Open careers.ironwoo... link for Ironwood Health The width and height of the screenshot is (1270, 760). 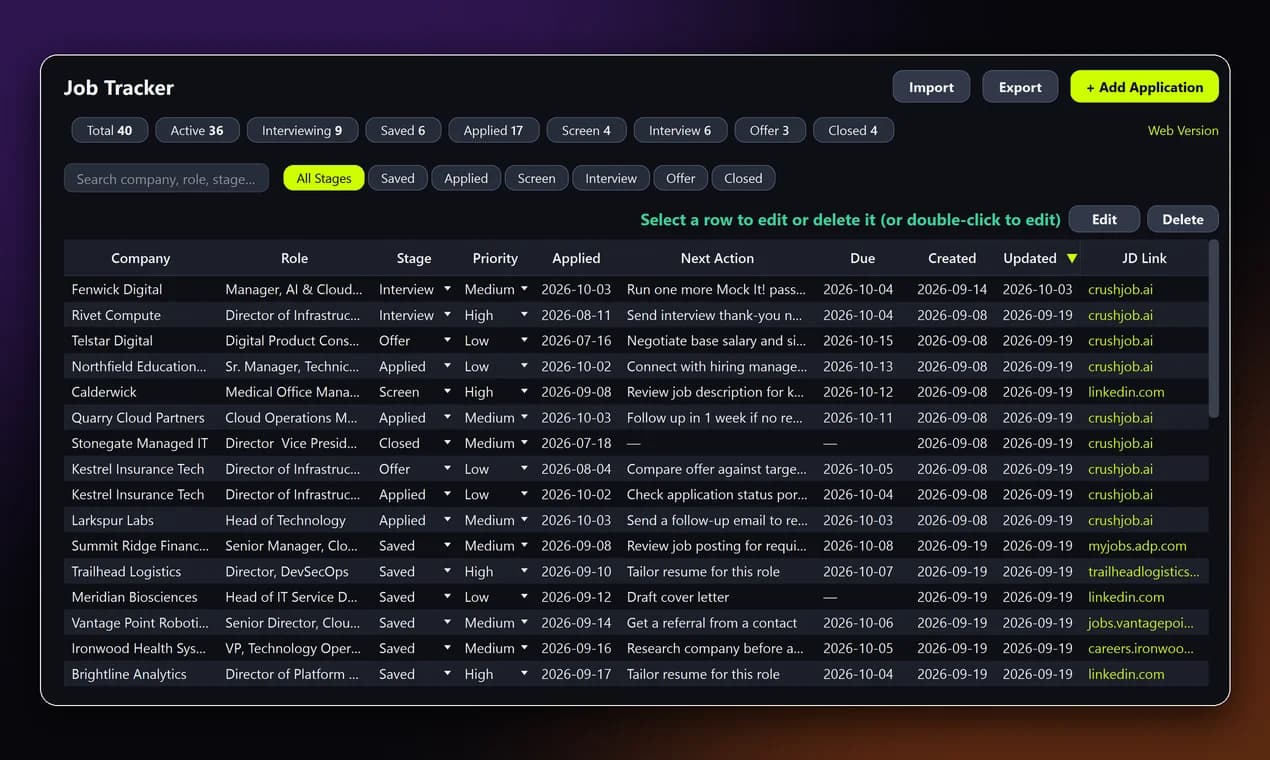pyautogui.click(x=1141, y=648)
